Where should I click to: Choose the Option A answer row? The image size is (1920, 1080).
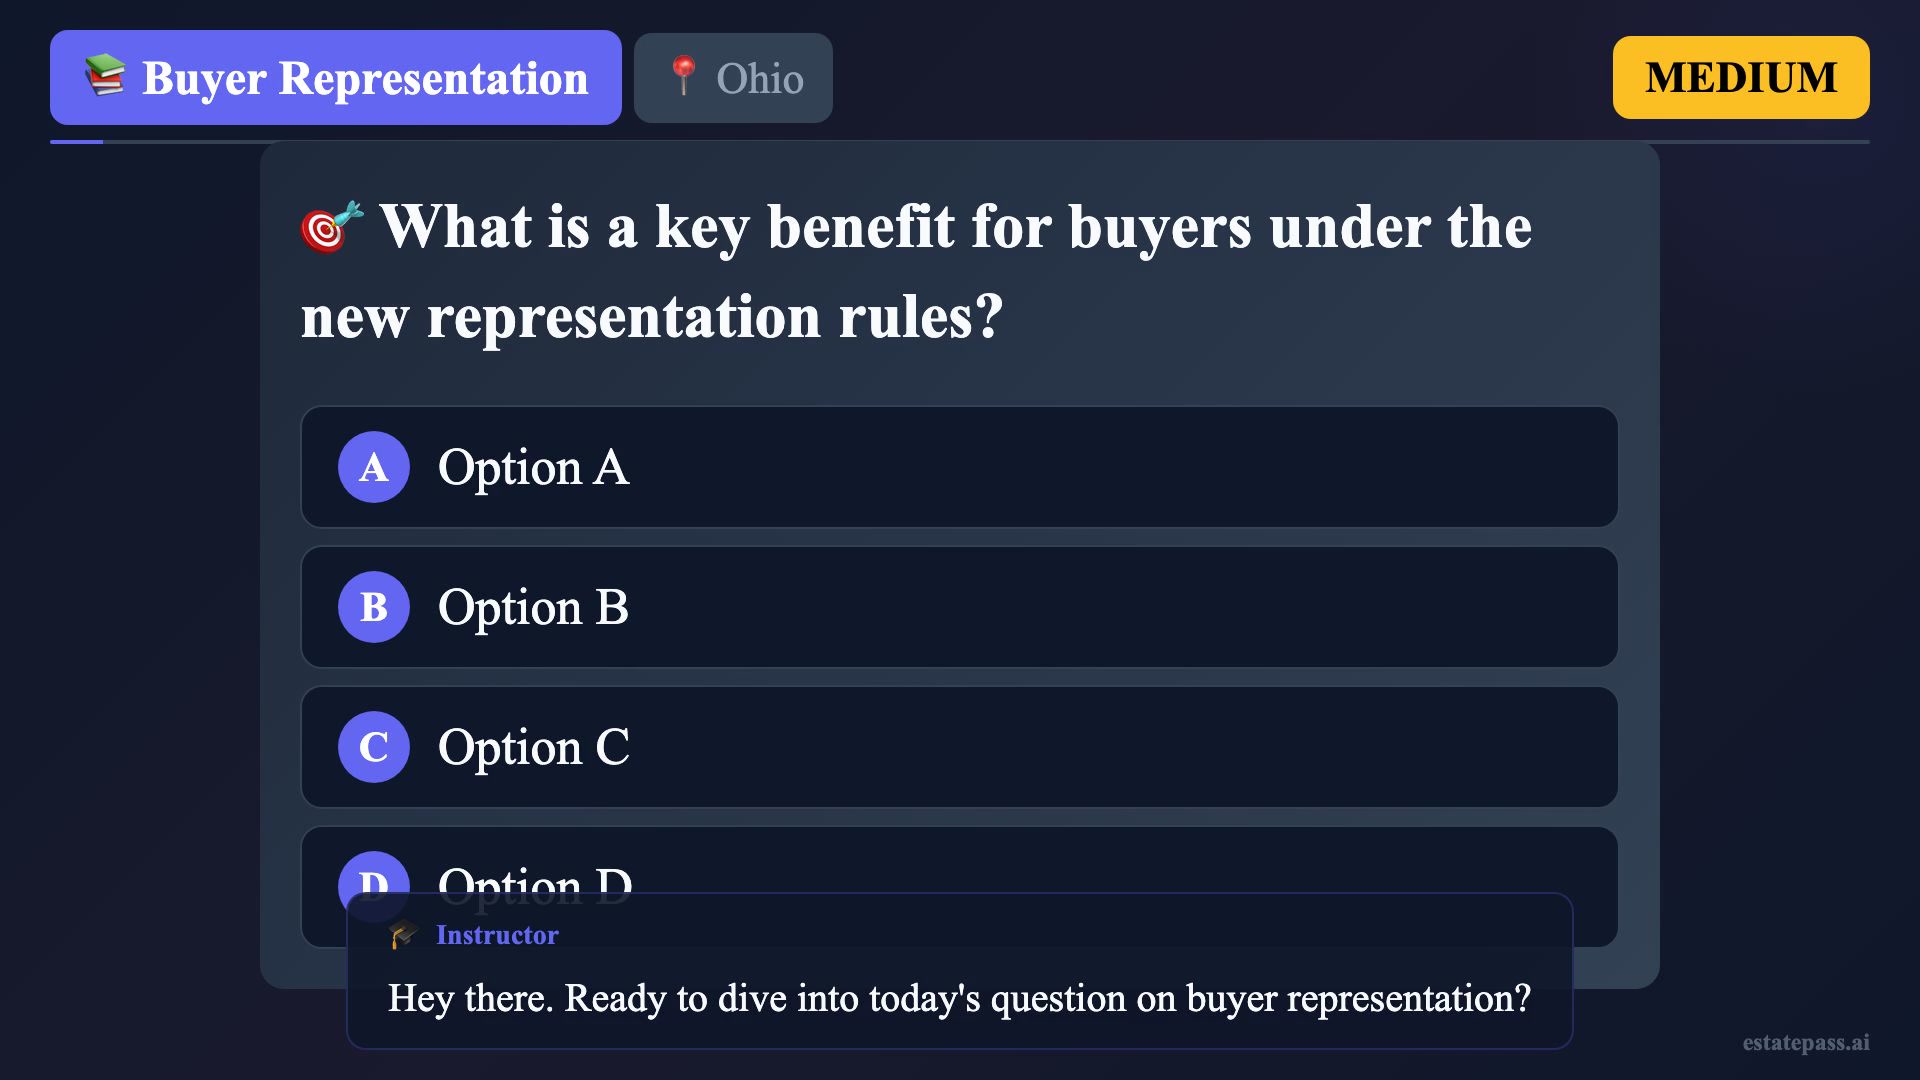pyautogui.click(x=958, y=467)
